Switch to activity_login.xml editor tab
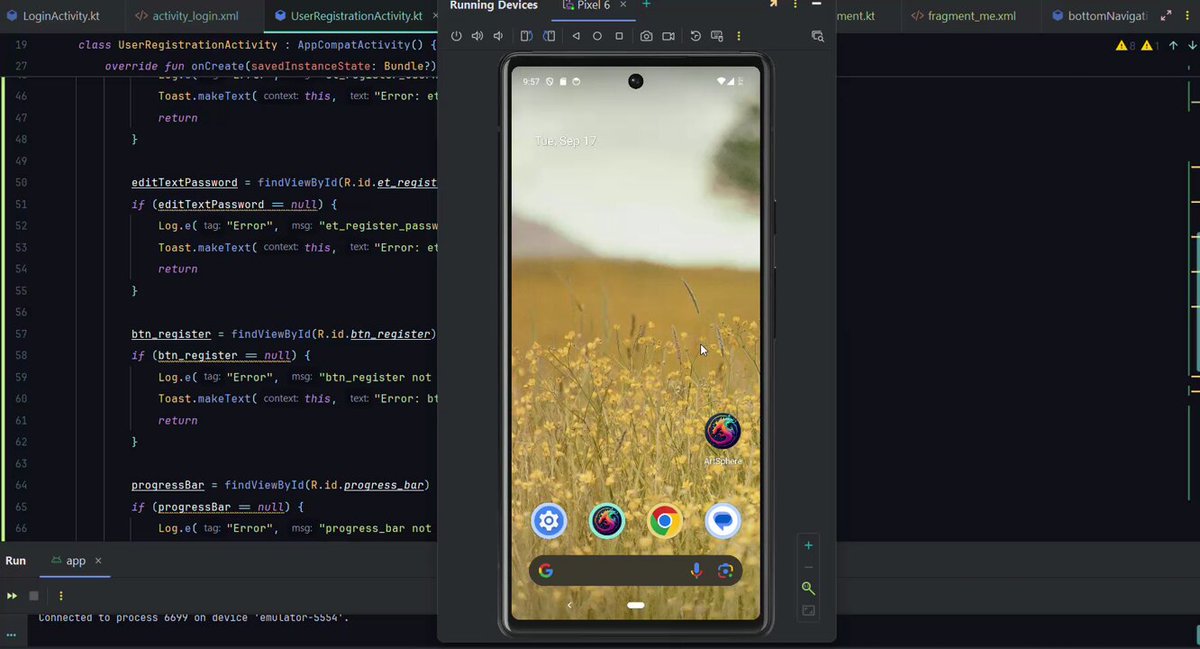 pos(186,16)
